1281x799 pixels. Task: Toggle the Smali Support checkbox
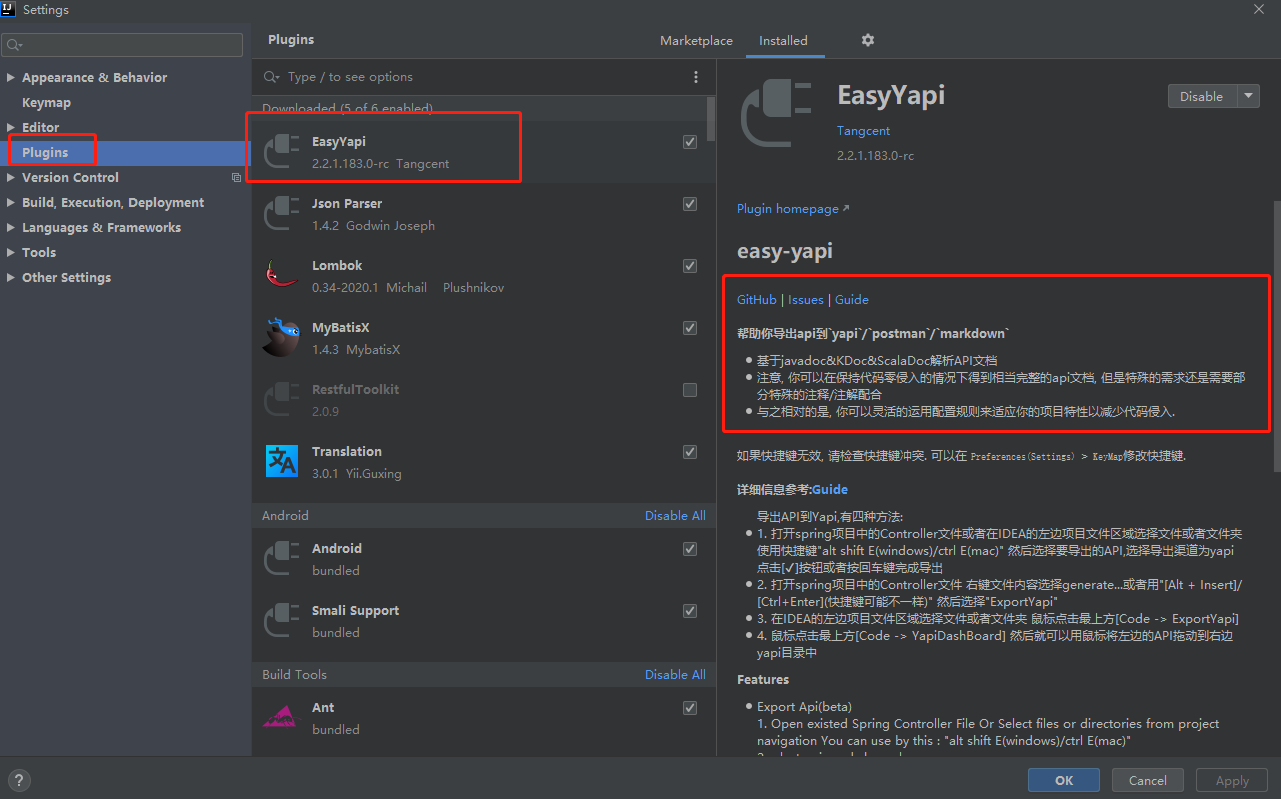pyautogui.click(x=690, y=611)
